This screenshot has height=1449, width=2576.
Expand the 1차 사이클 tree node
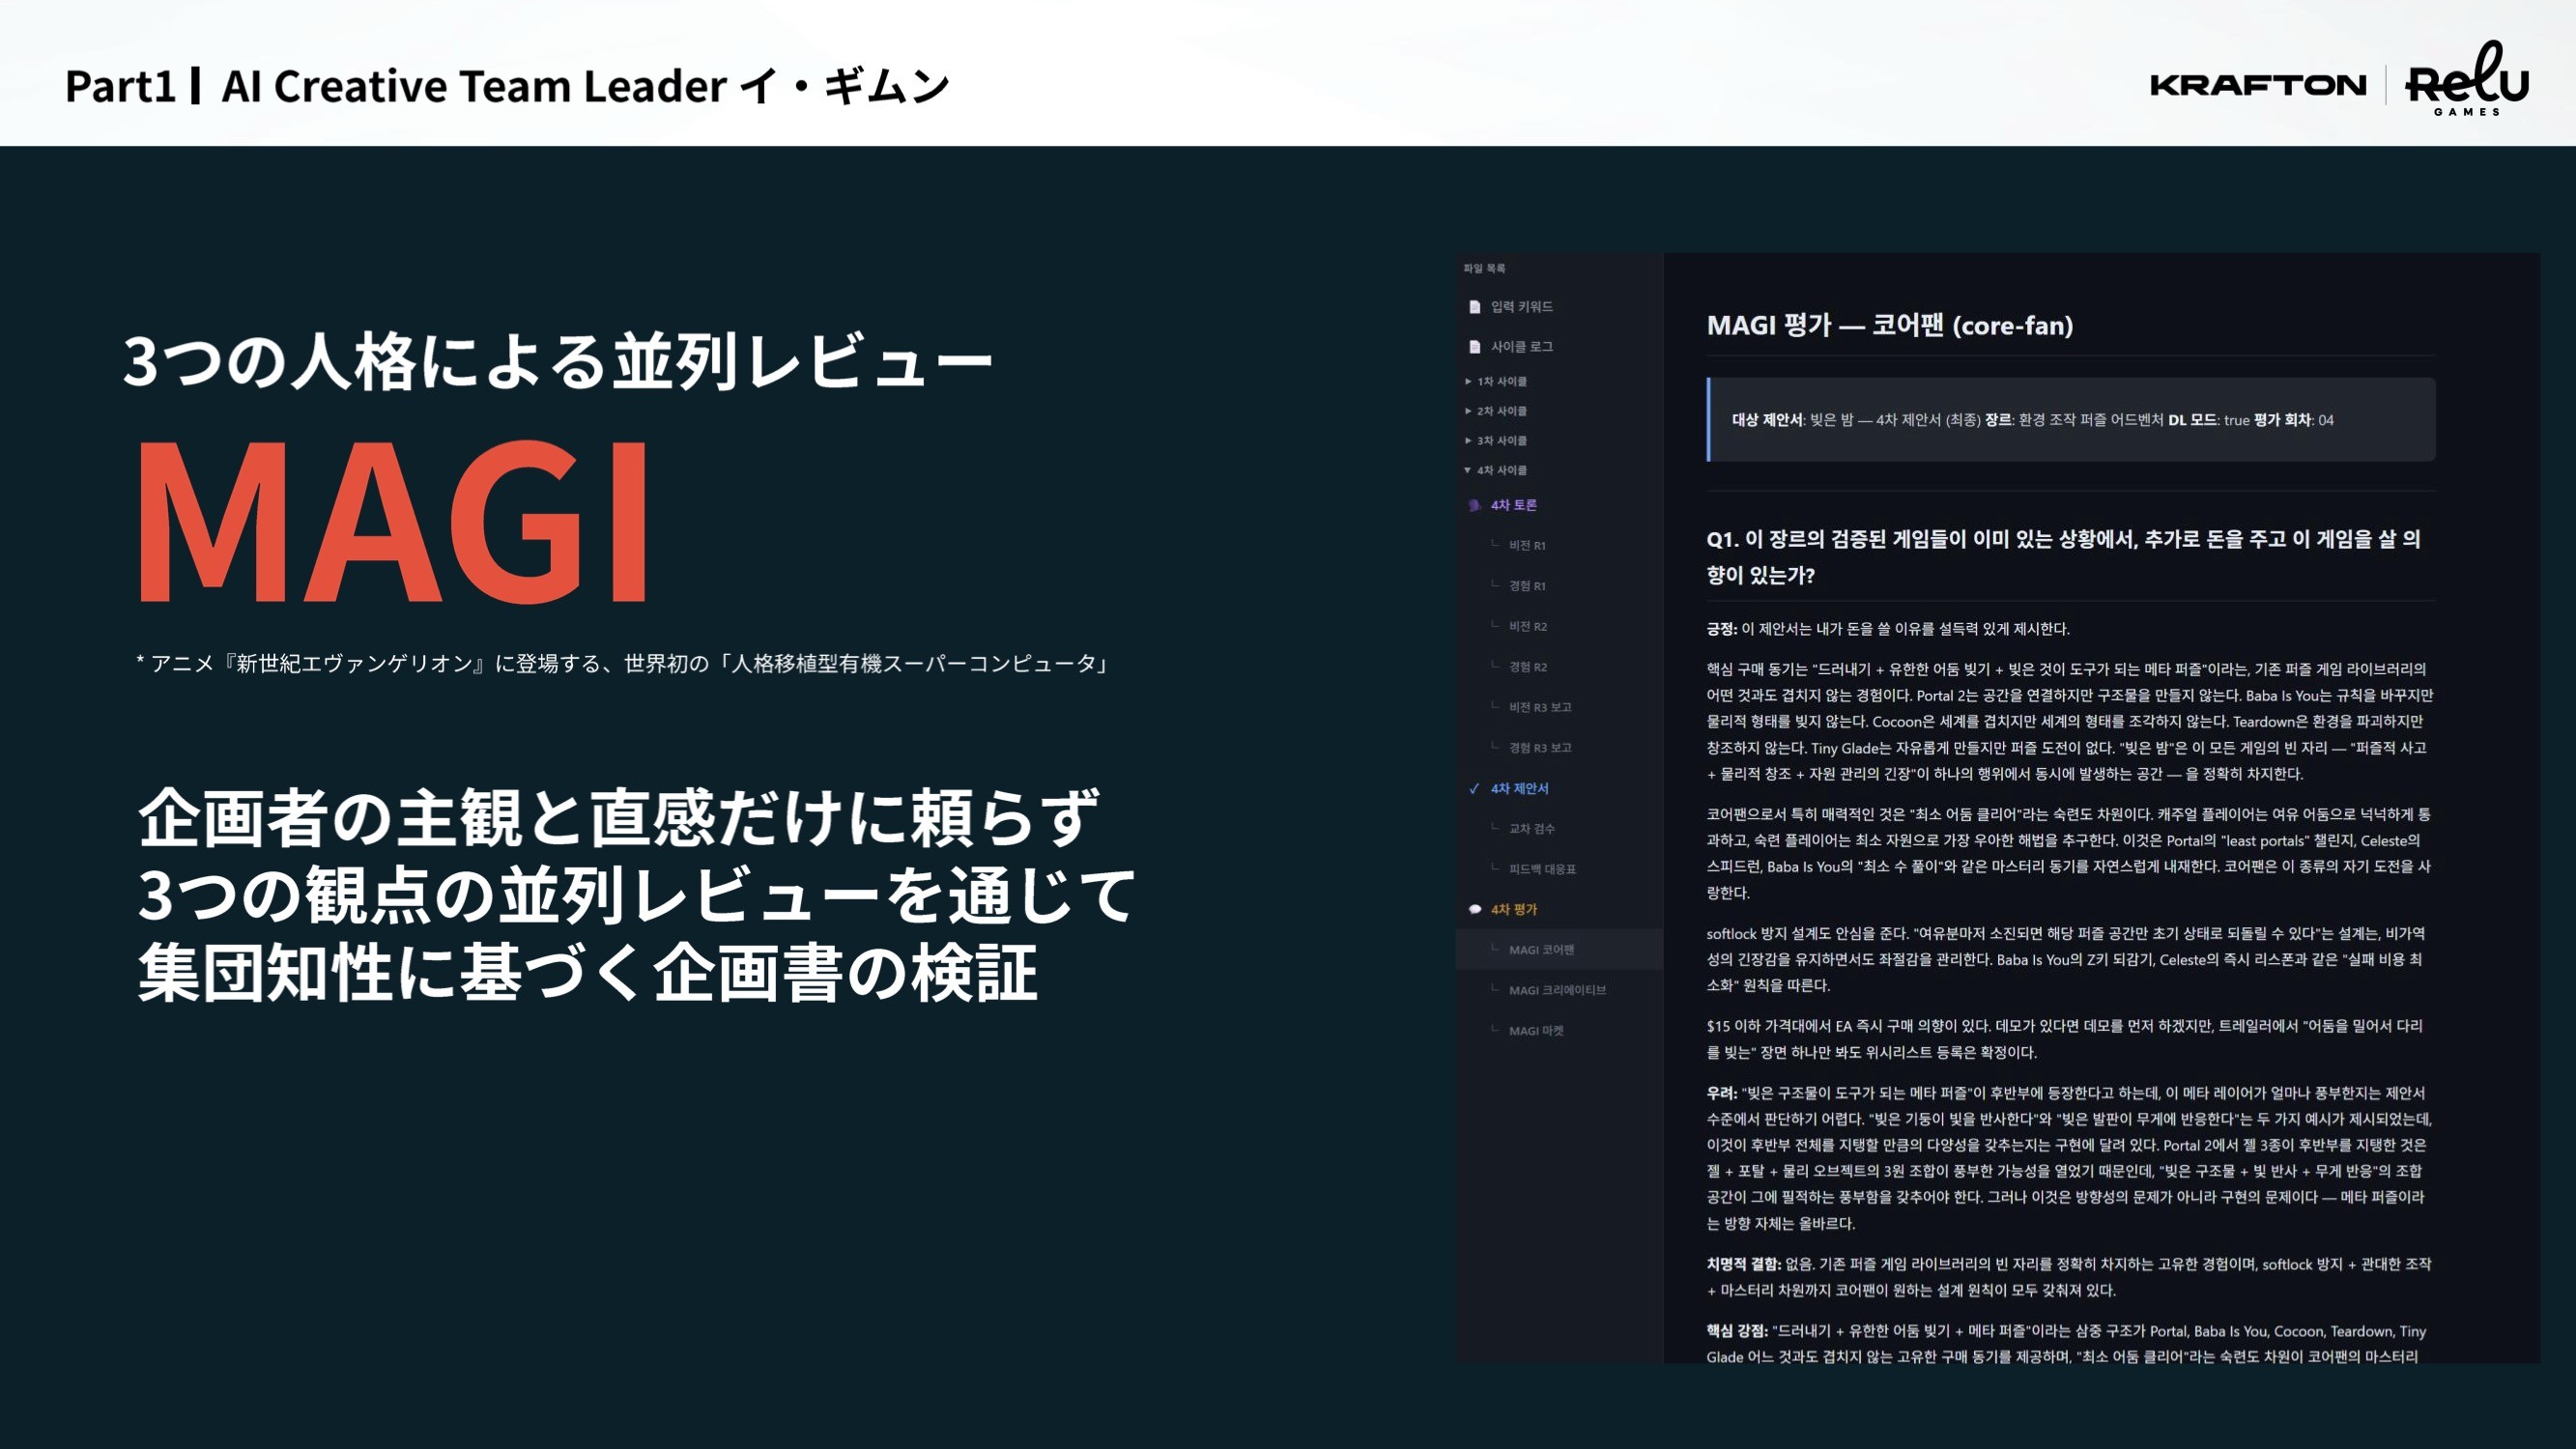tap(1496, 381)
